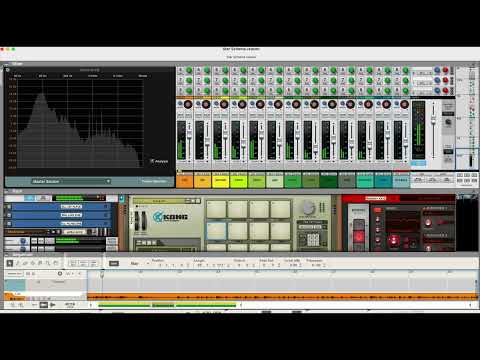
Task: Toggle the checkbox on the first blue rack row
Action: [9, 207]
